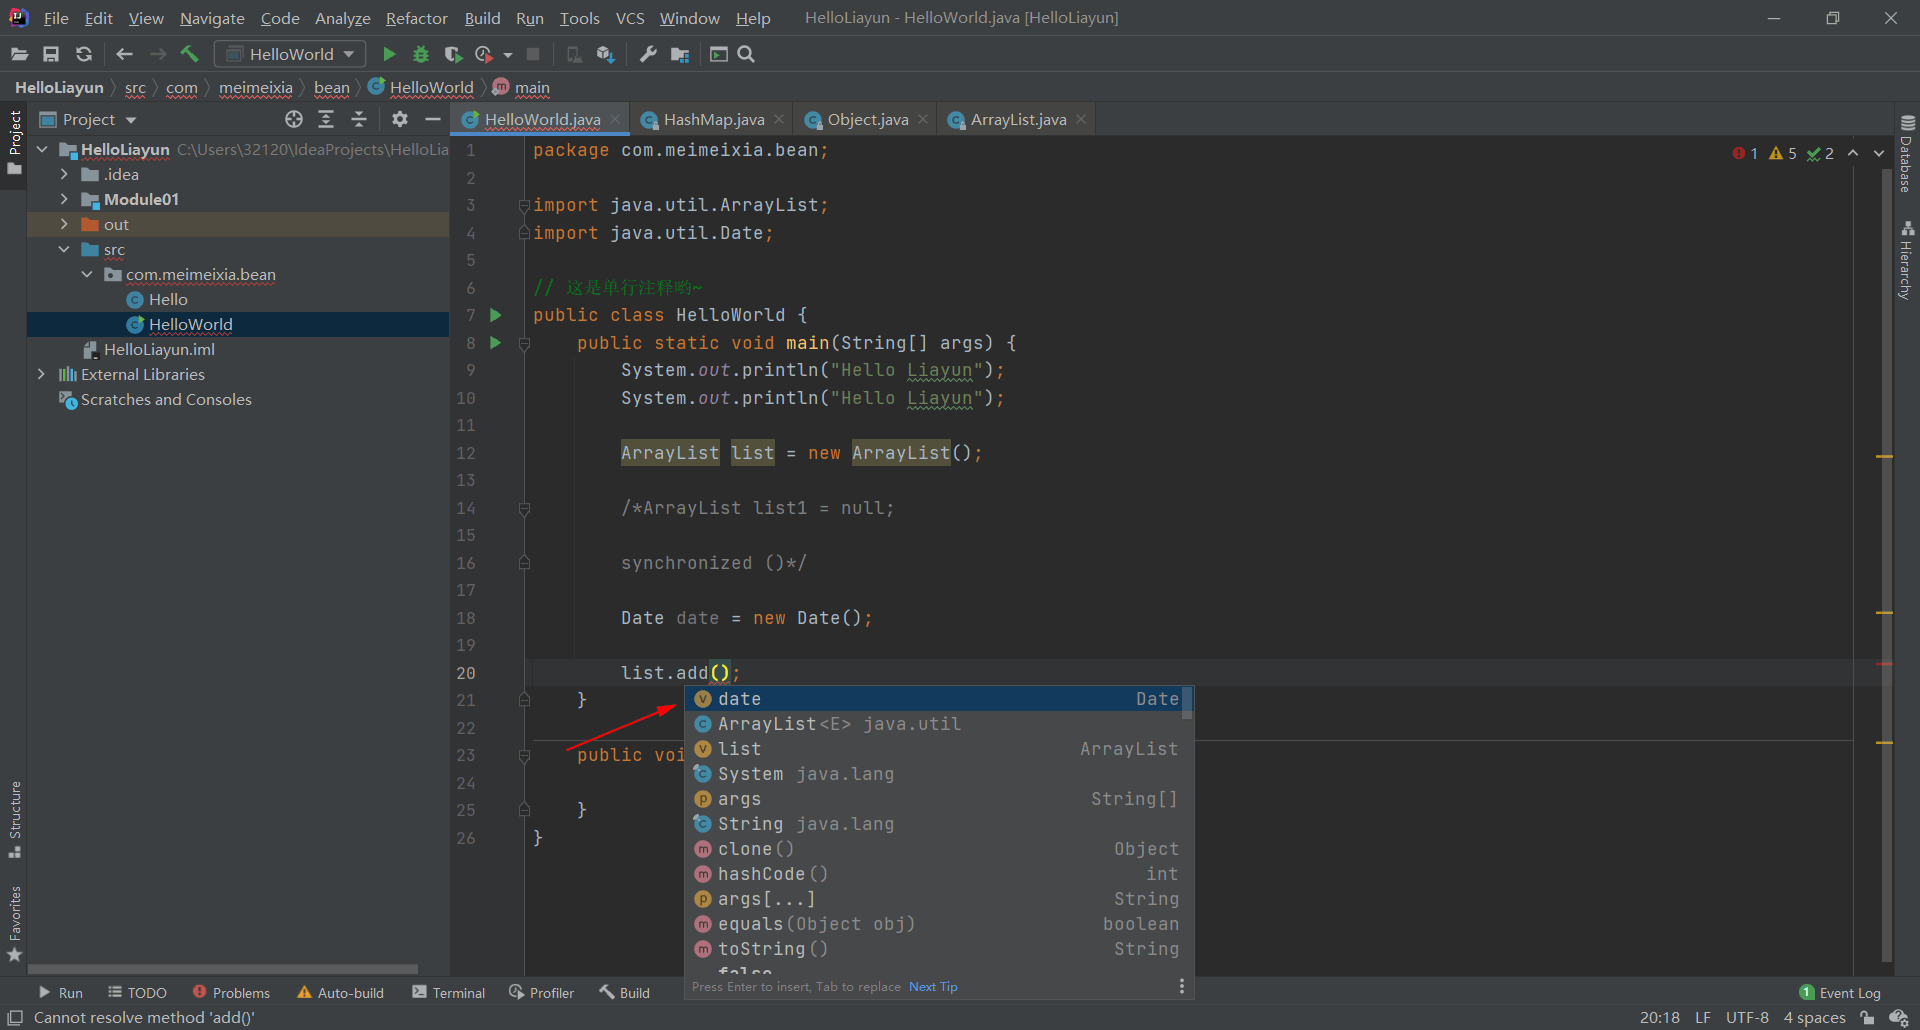Collapse the src folder
Image resolution: width=1920 pixels, height=1030 pixels.
[65, 249]
